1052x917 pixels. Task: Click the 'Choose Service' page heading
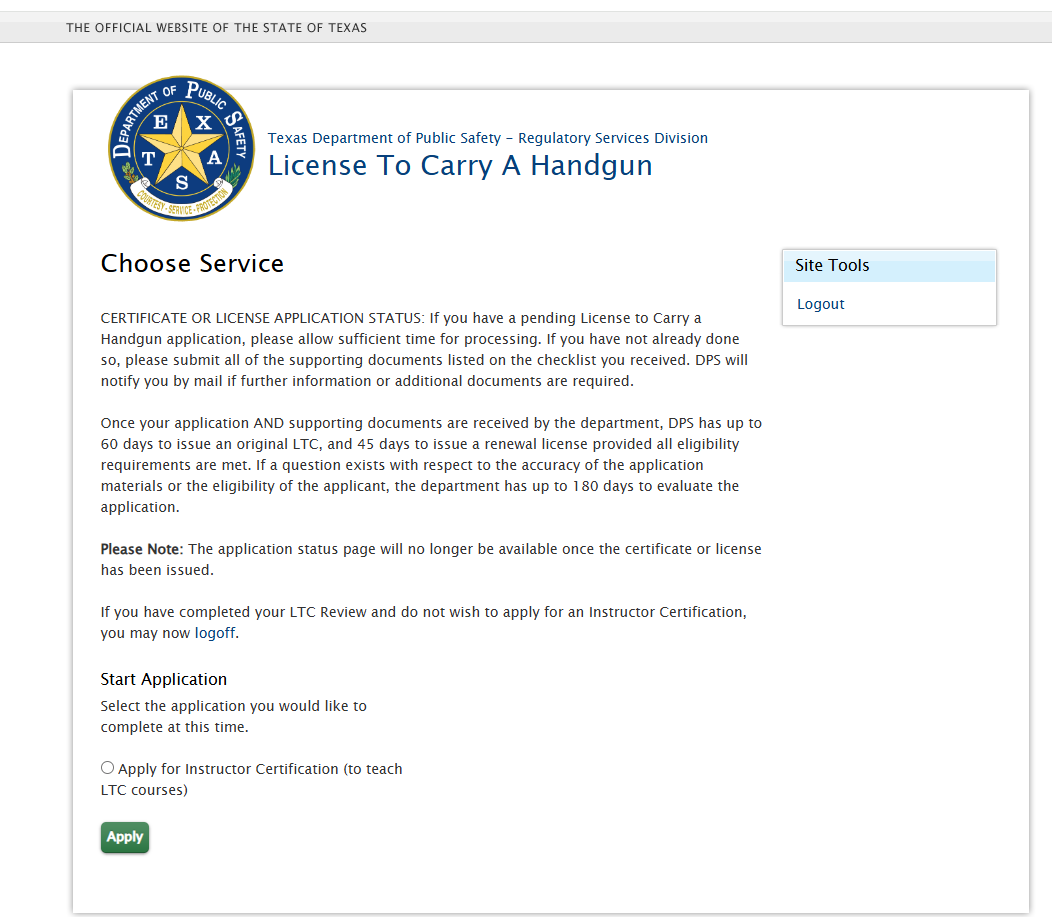[192, 264]
